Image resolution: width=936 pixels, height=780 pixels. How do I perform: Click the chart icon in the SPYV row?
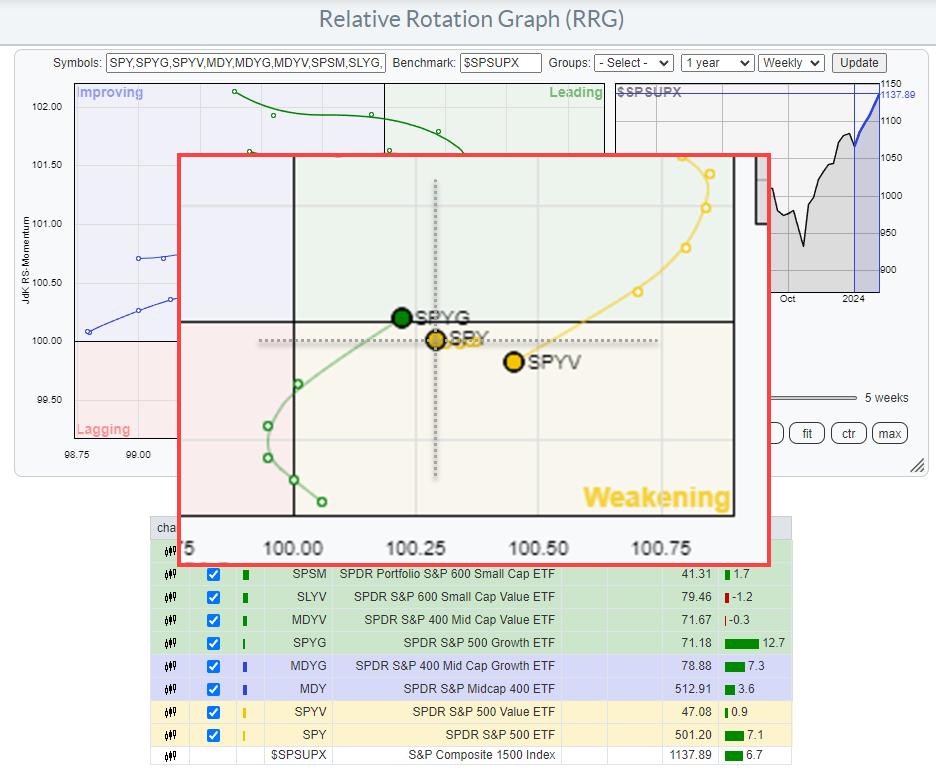coord(169,711)
